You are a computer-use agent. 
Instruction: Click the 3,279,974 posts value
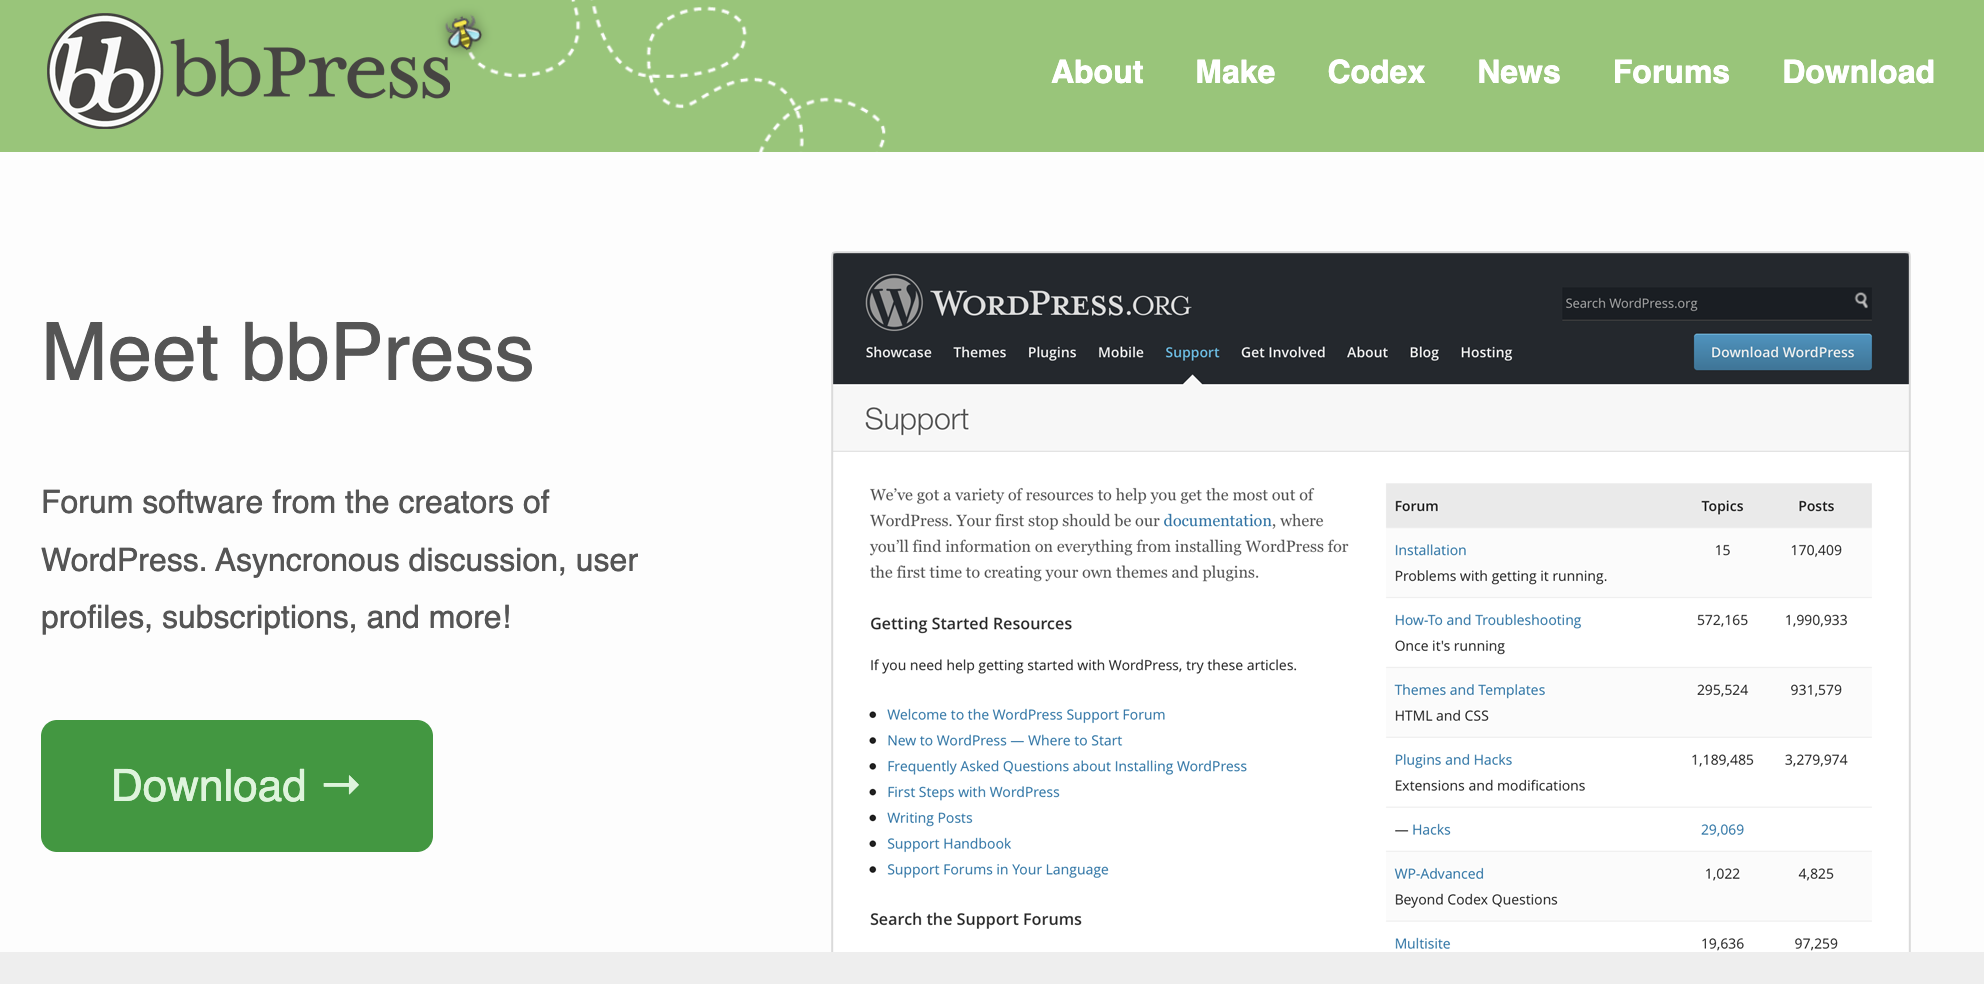[x=1816, y=760]
